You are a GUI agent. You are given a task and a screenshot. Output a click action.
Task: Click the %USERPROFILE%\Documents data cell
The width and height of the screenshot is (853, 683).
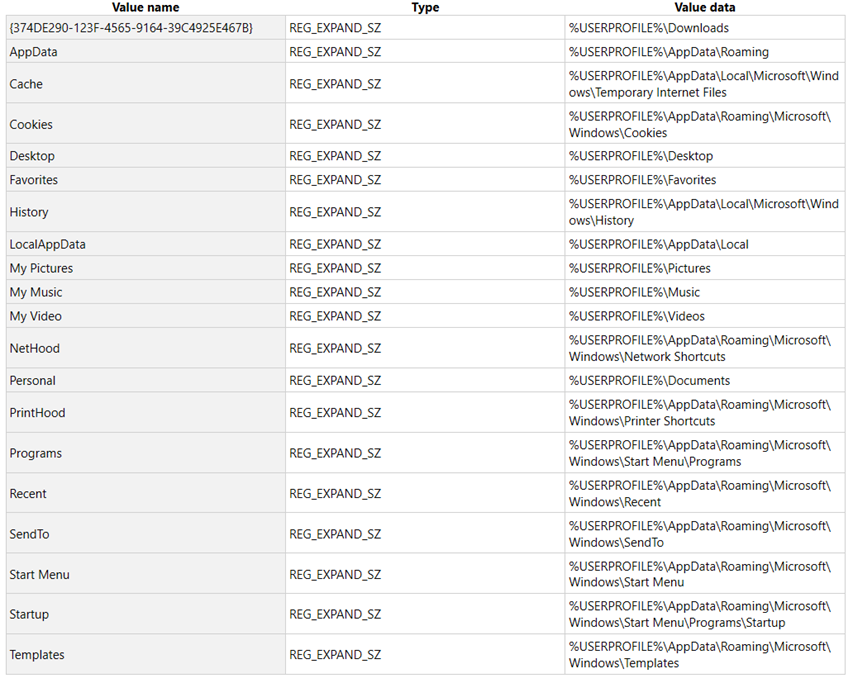[x=704, y=380]
